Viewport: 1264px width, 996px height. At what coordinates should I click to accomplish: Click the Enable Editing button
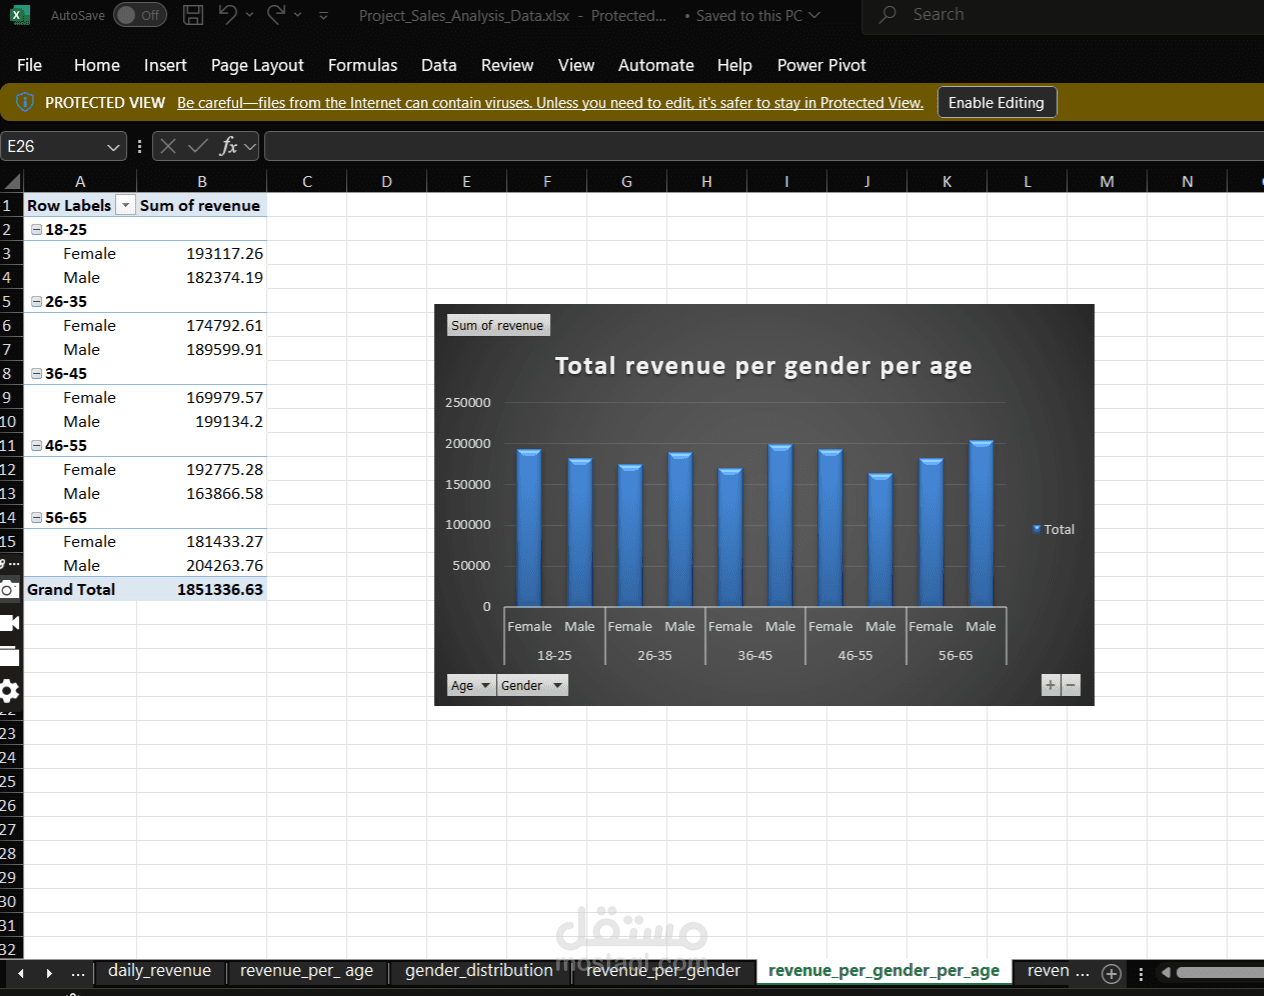pos(996,102)
